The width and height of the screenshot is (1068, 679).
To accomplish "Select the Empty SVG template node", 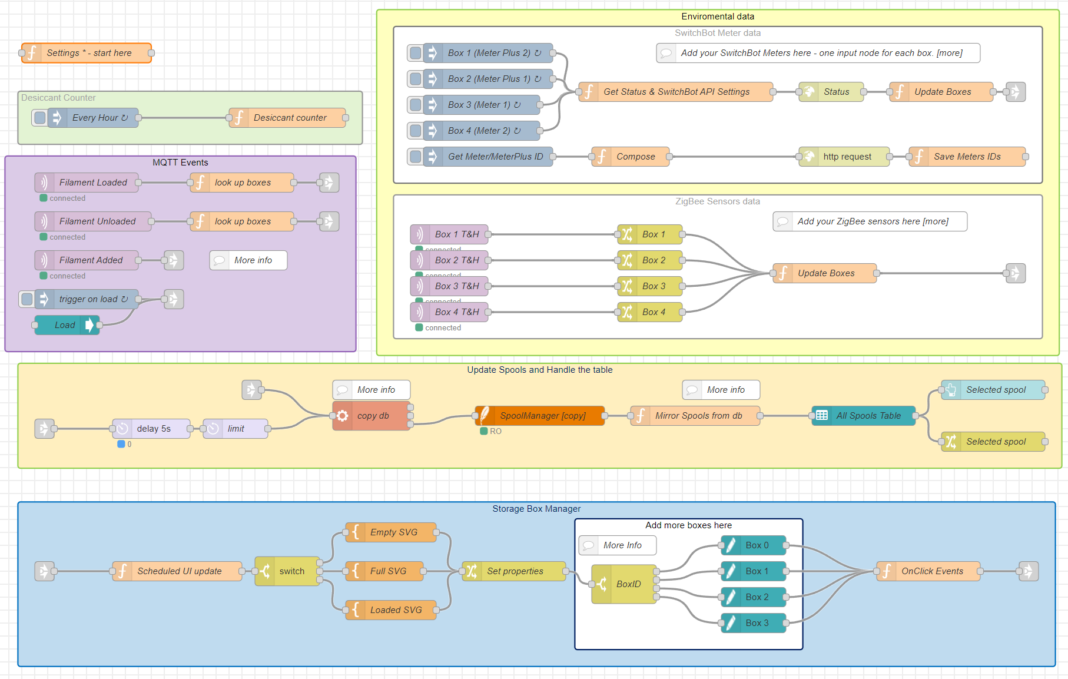I will click(x=393, y=532).
